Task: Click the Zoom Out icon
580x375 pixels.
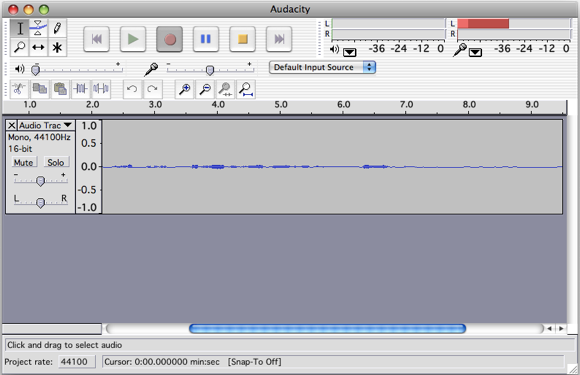Action: [205, 89]
